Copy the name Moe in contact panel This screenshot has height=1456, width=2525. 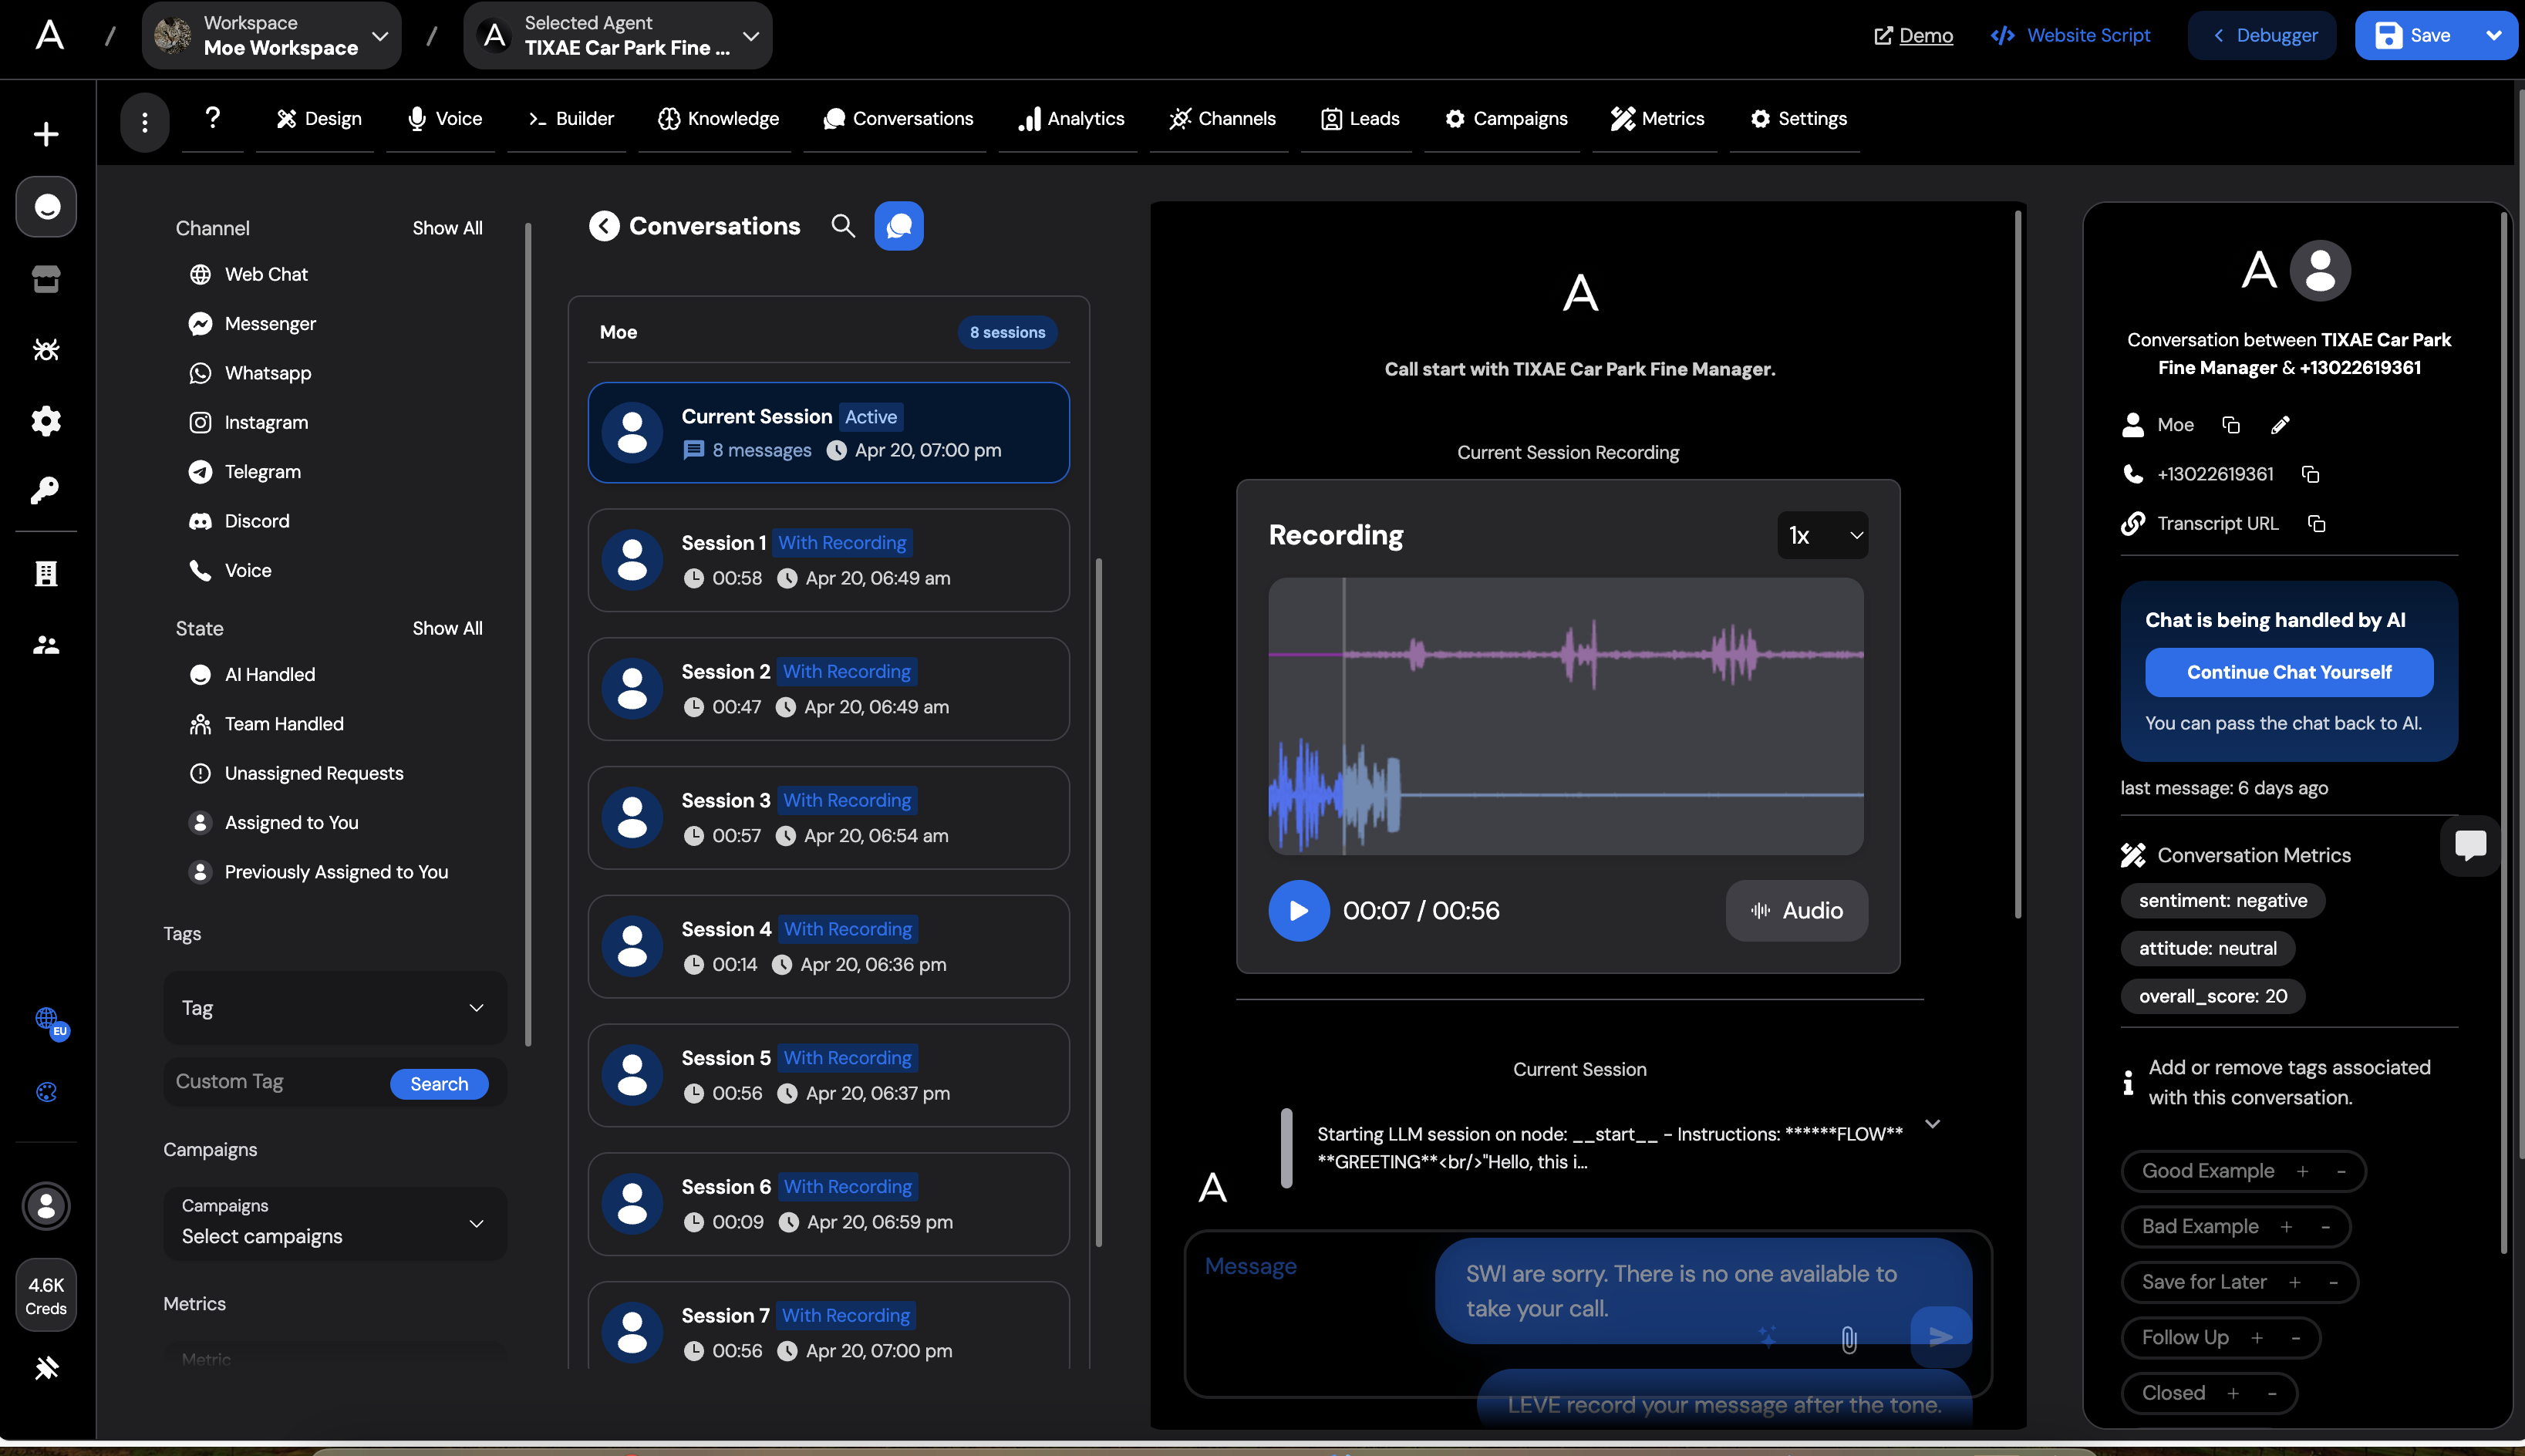pos(2231,425)
